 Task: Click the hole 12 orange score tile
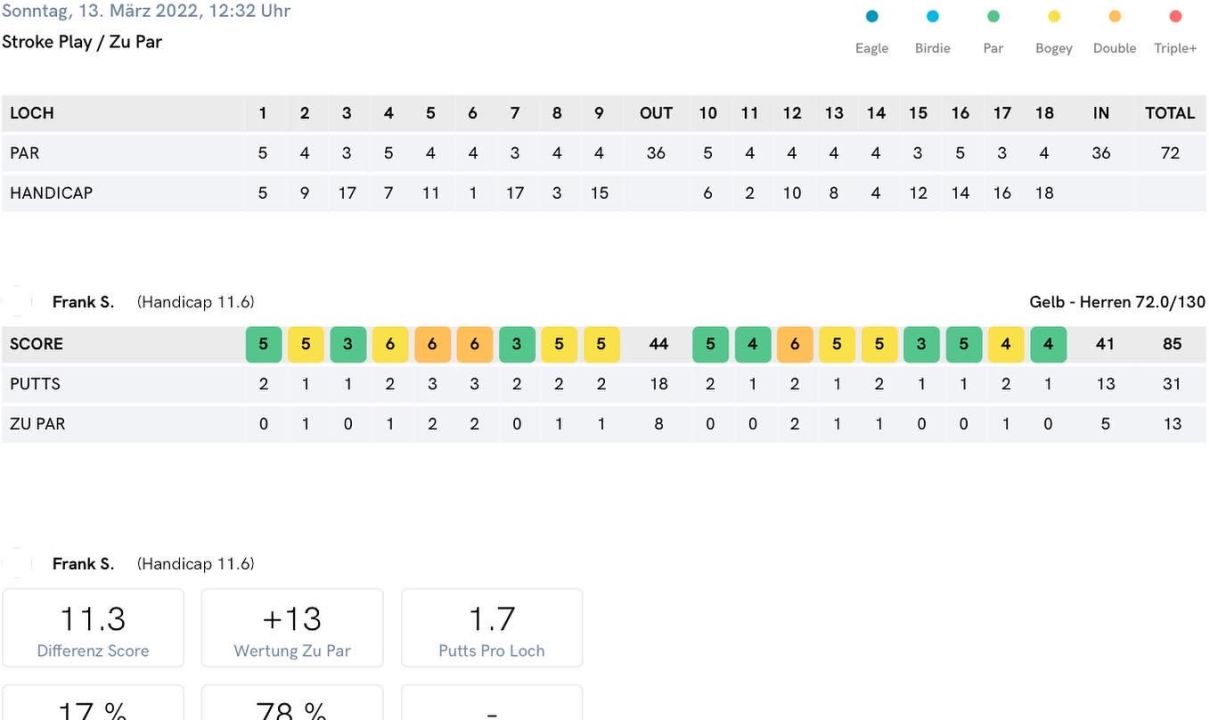(792, 344)
